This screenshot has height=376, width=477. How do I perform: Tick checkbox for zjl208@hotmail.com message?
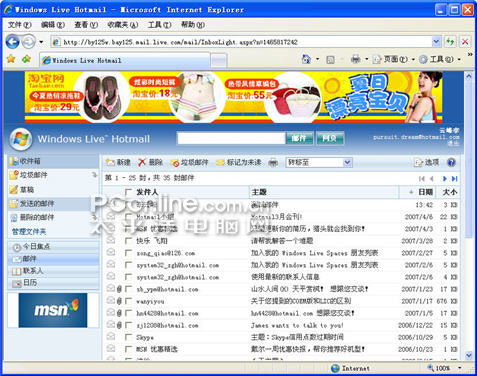pos(128,325)
